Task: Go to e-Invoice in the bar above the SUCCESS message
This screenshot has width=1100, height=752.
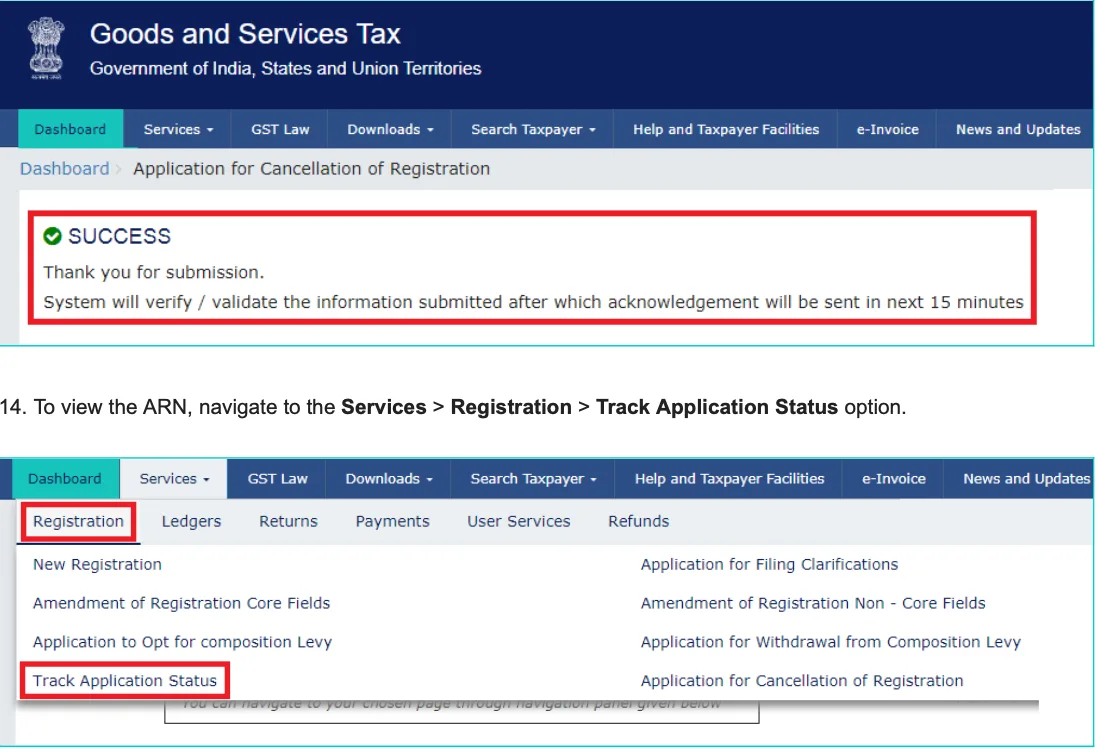Action: 887,129
